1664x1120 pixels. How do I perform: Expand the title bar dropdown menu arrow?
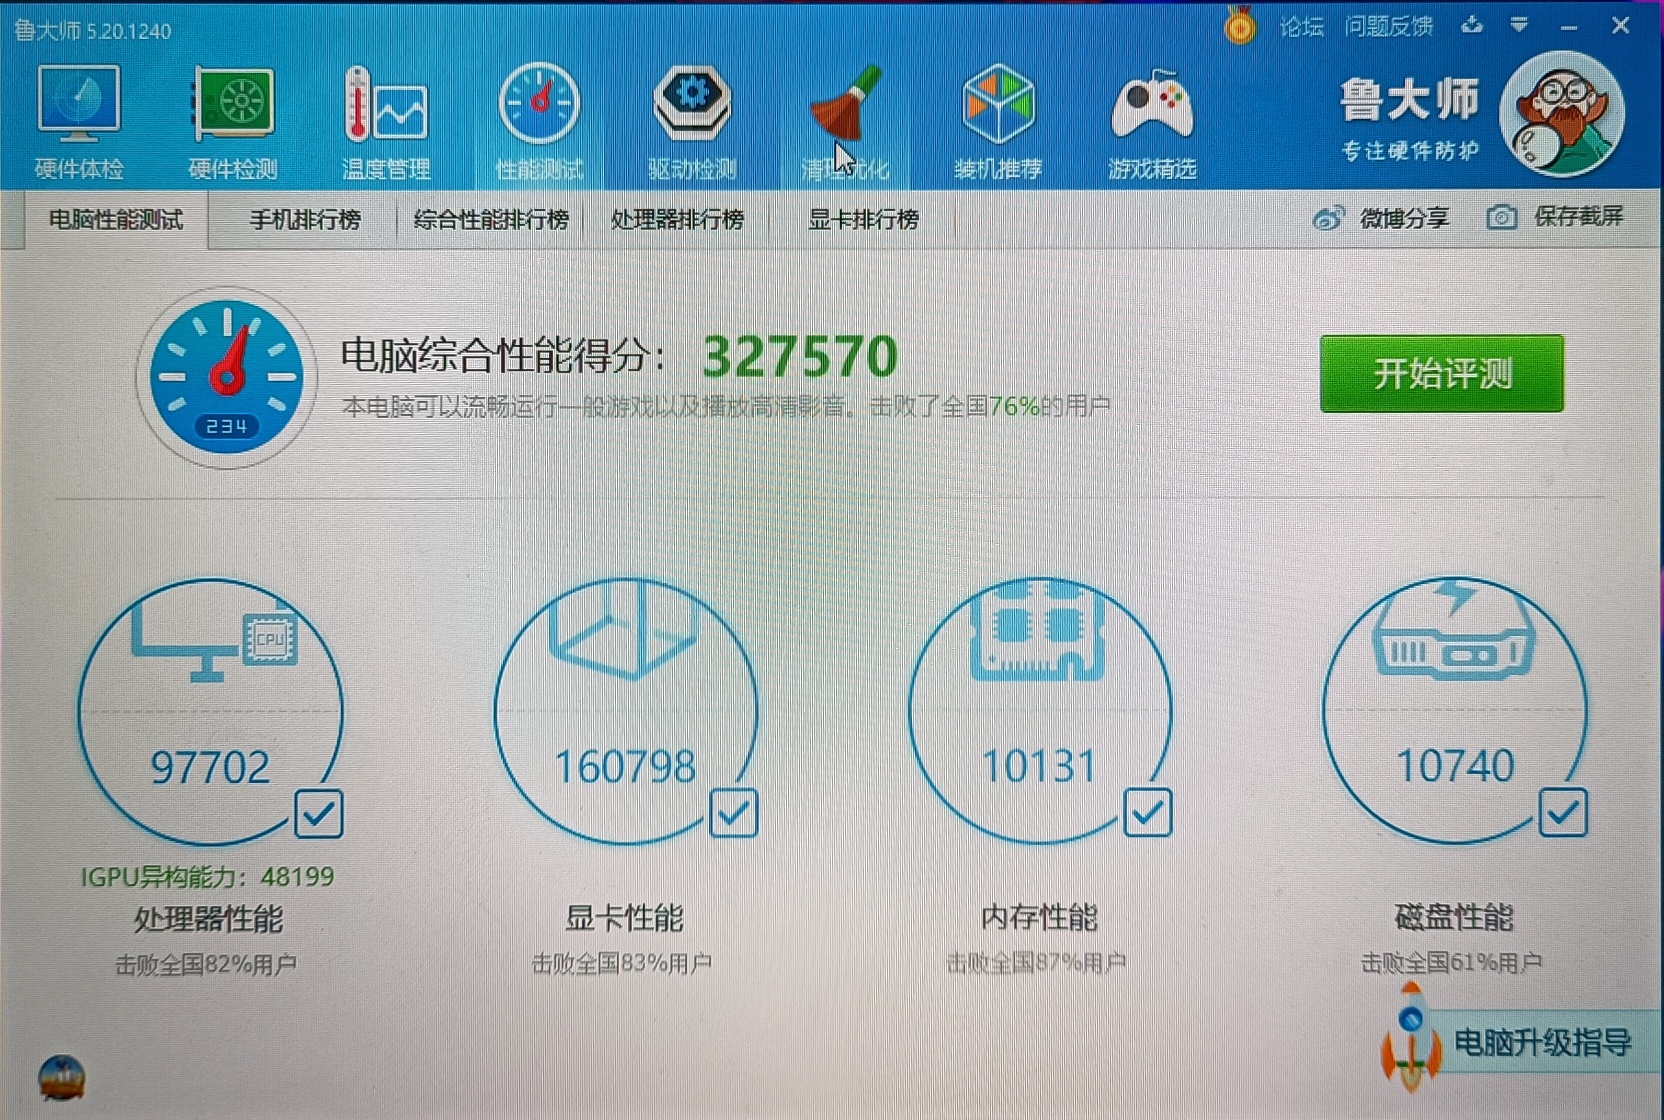[x=1519, y=25]
